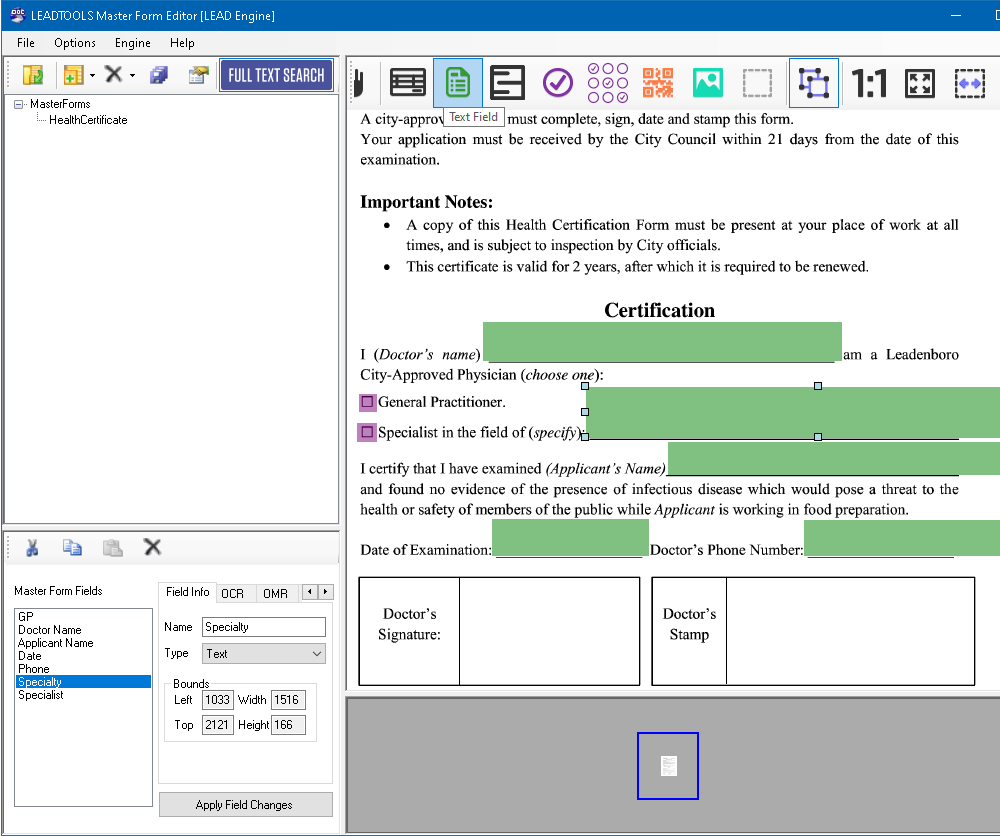Select the Text Field tool

[x=458, y=83]
